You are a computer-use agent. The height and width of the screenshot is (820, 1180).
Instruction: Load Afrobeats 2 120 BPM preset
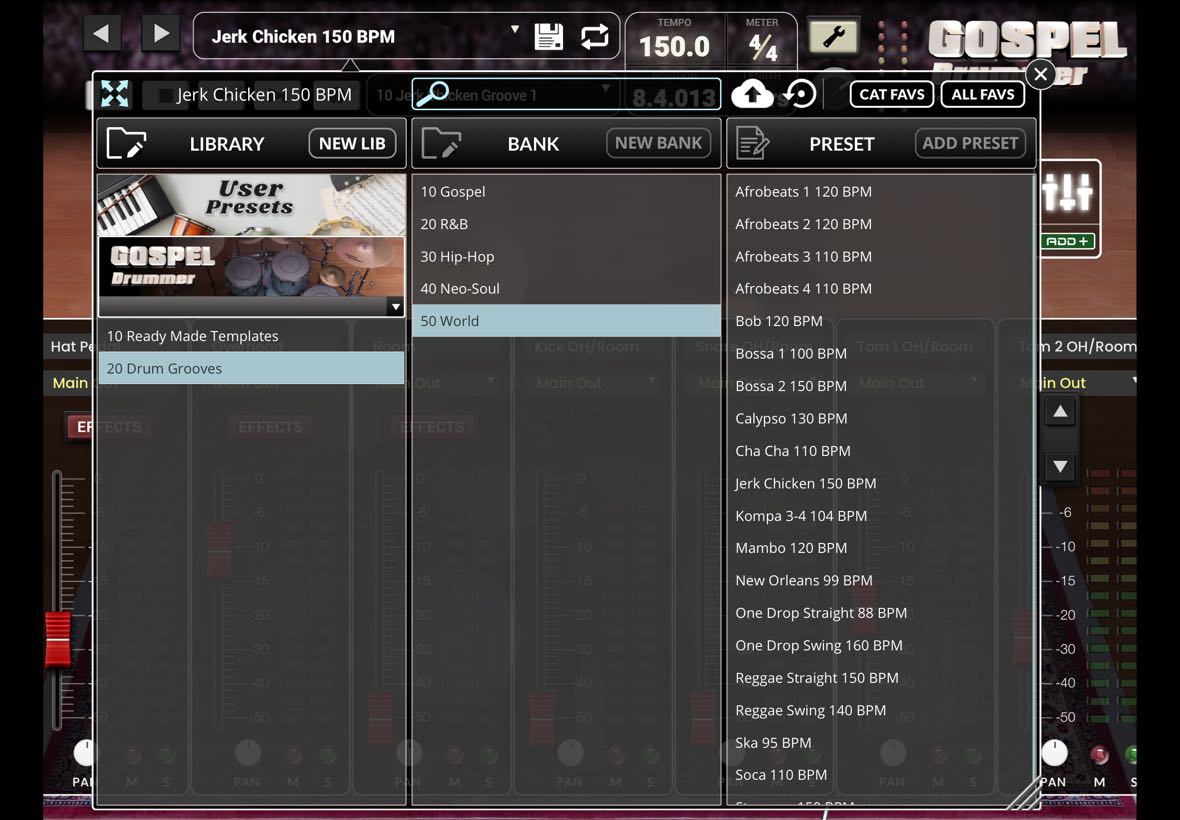(x=880, y=224)
